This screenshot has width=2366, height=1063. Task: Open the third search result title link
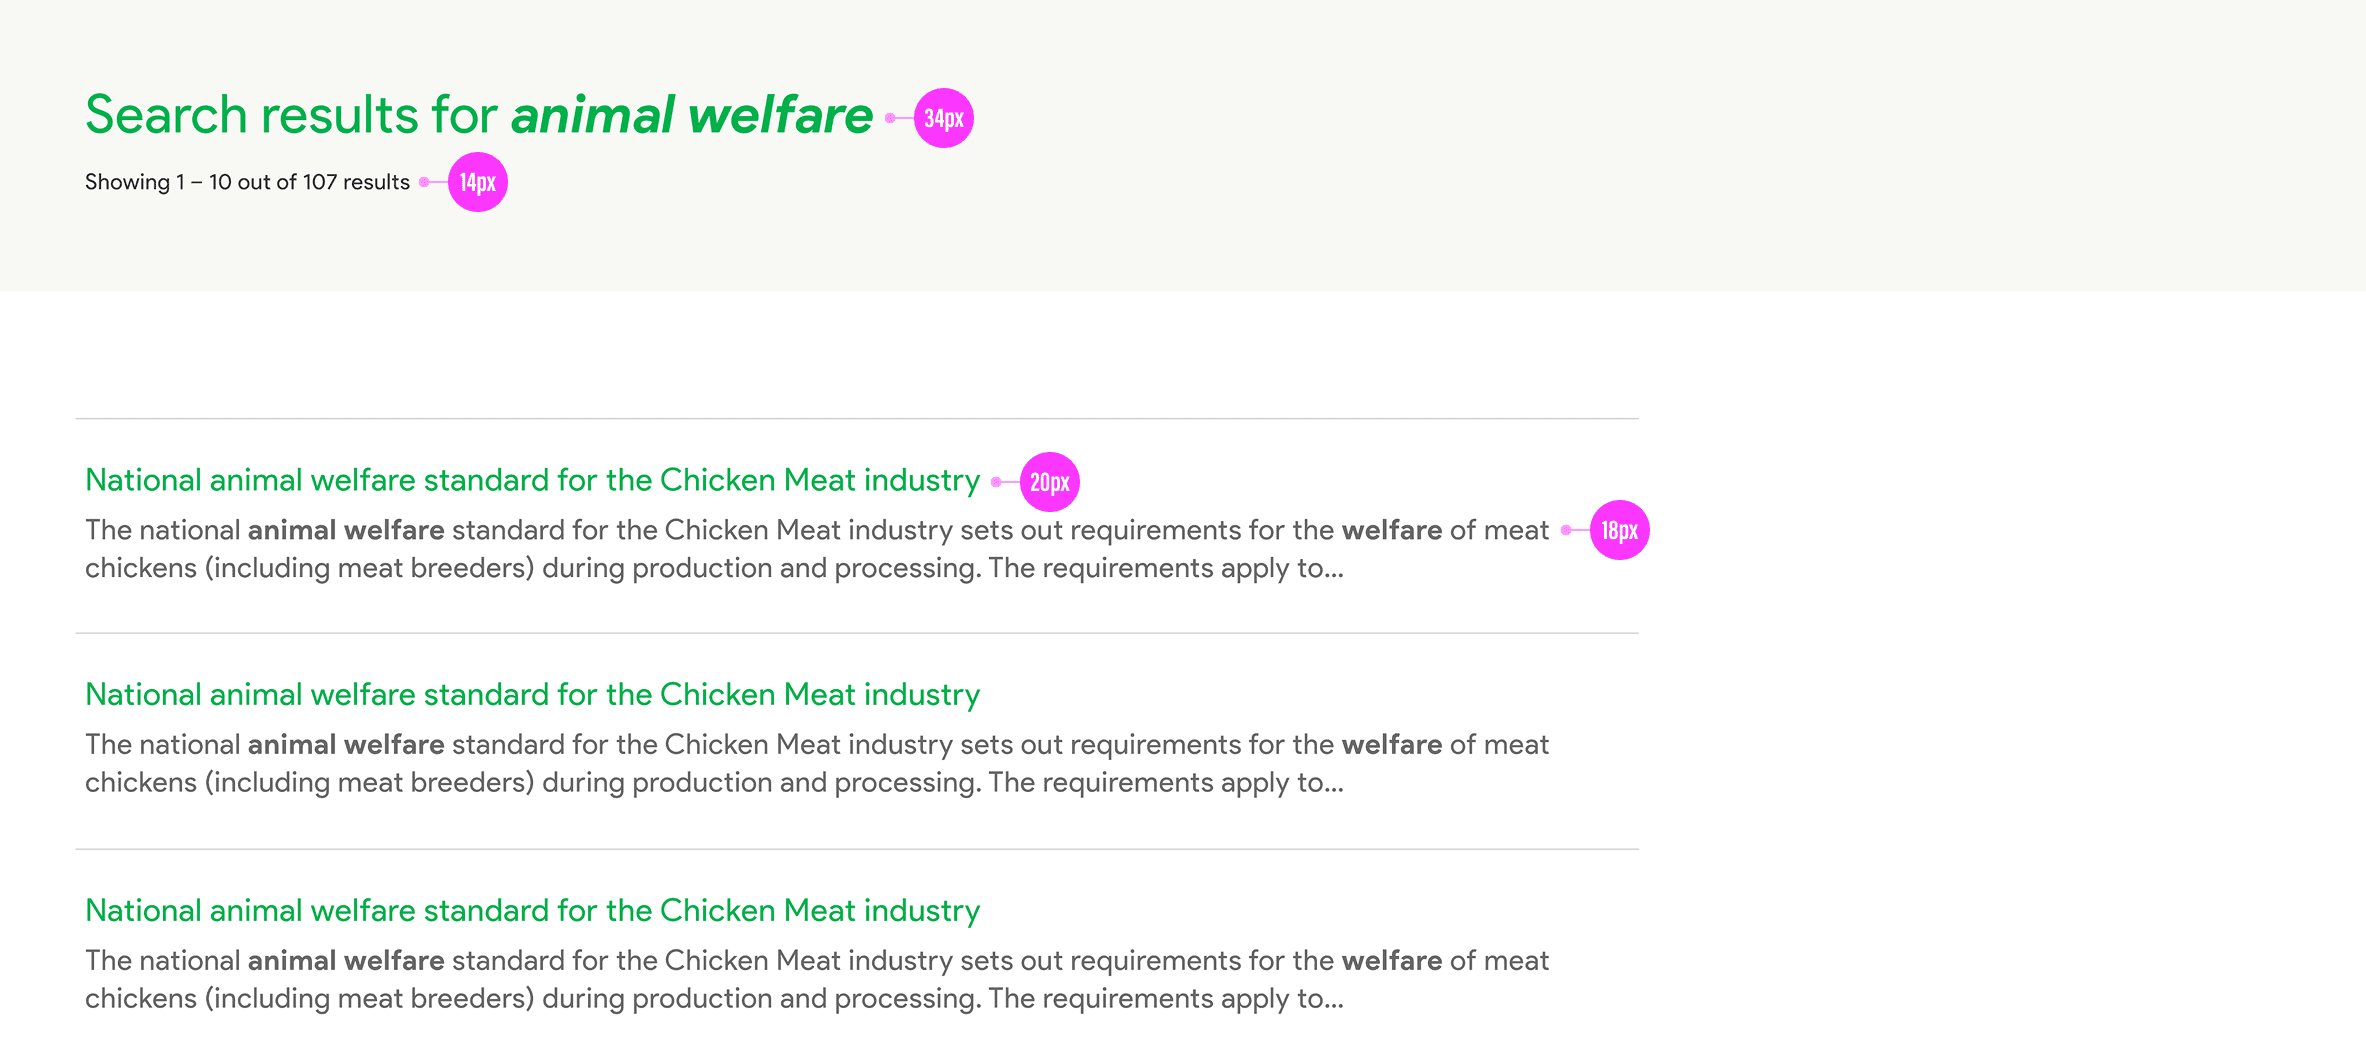pos(532,911)
